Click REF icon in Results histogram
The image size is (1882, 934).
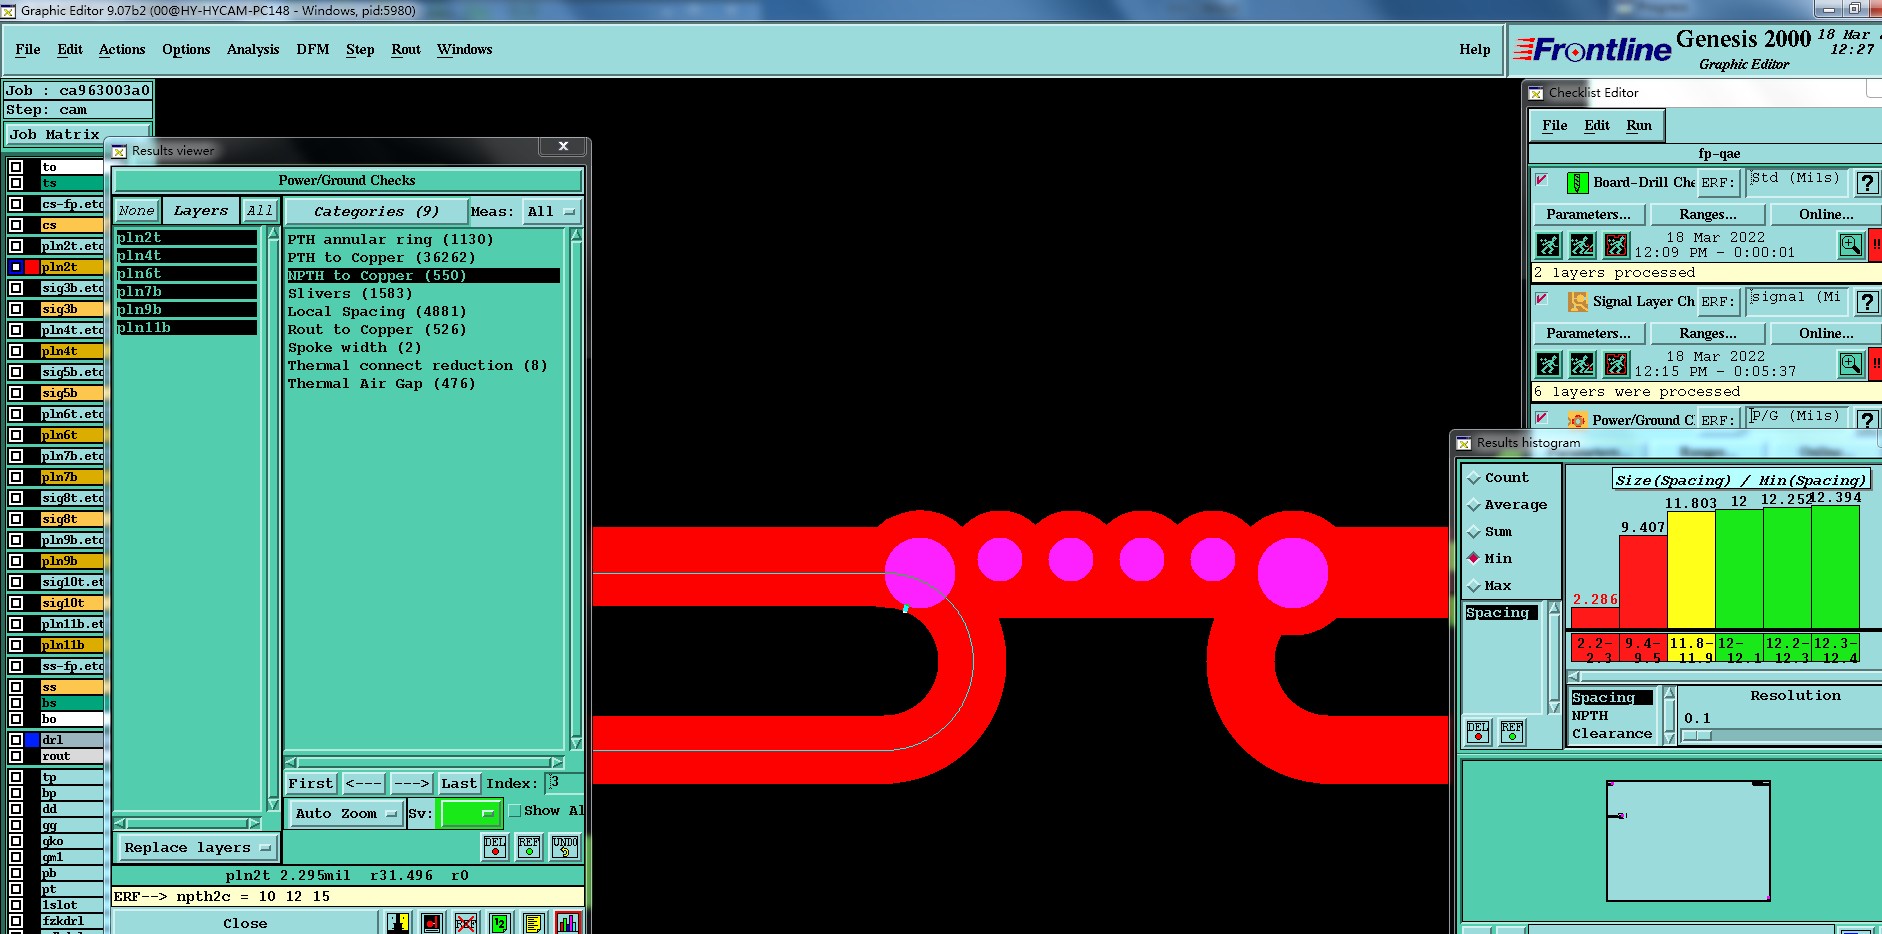pyautogui.click(x=1512, y=732)
